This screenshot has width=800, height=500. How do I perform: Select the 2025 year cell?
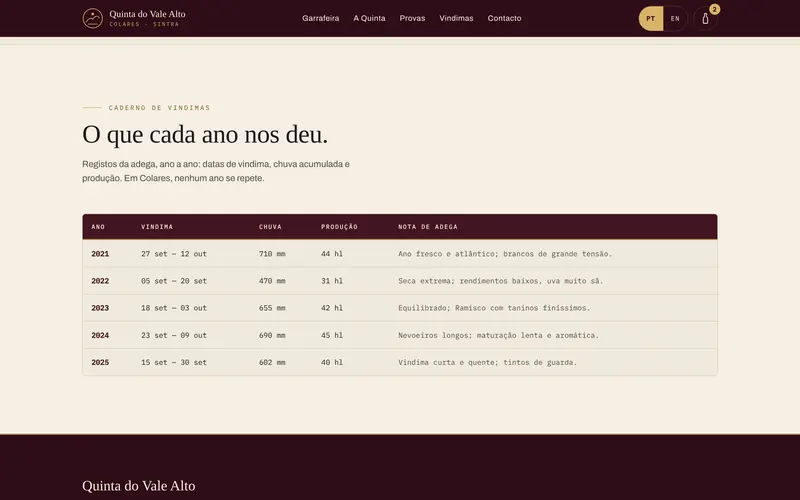[x=100, y=363]
